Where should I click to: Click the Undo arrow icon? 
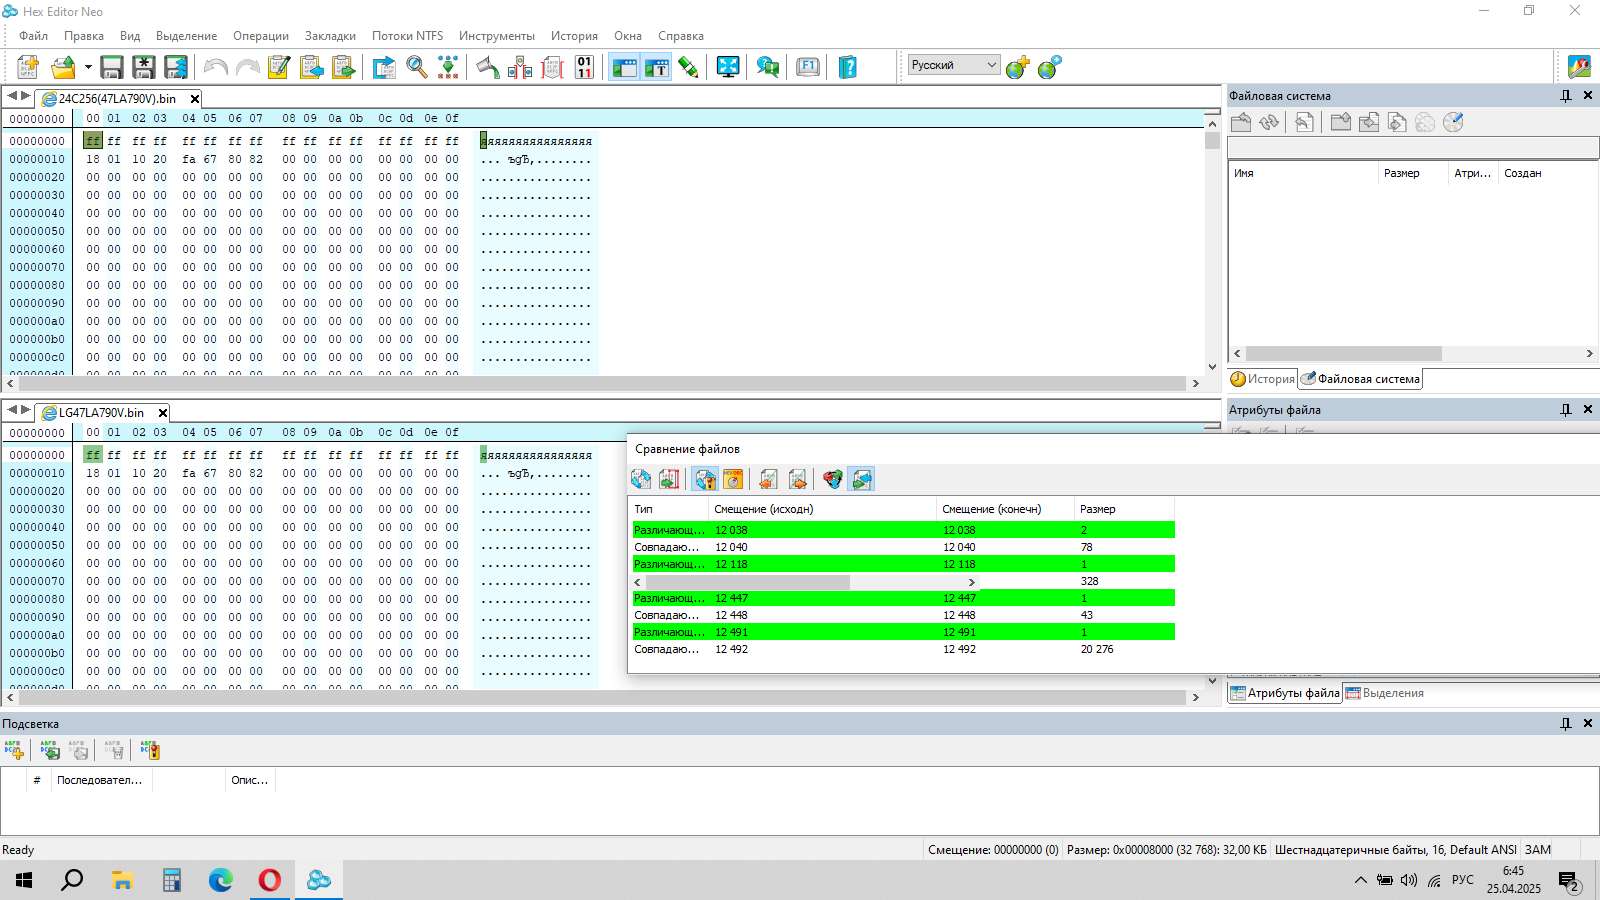tap(215, 67)
